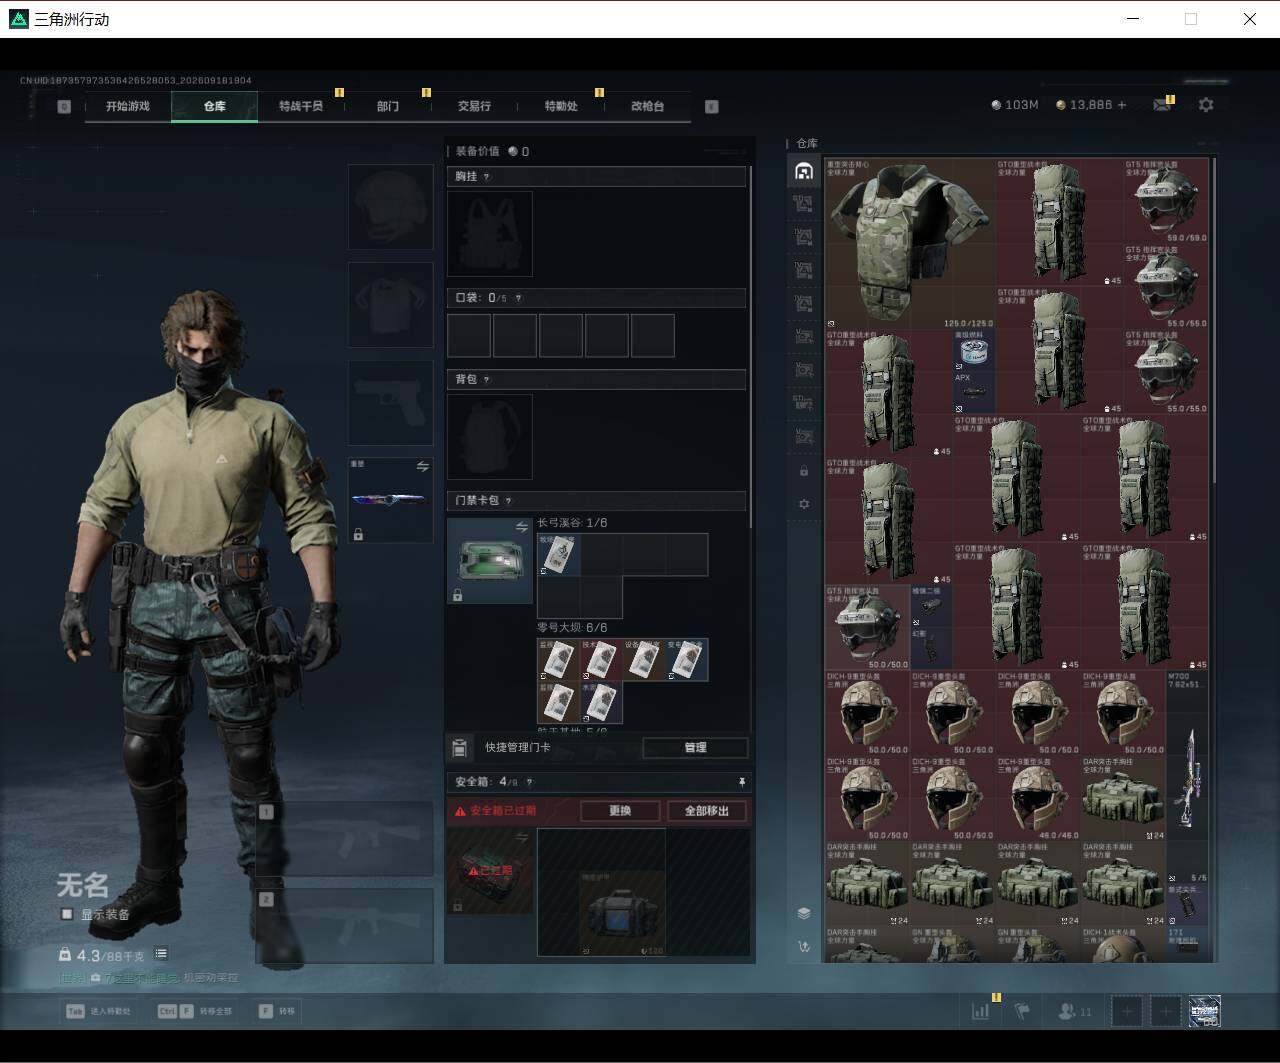Select the 仓库 tab
The image size is (1280, 1063).
[x=215, y=106]
